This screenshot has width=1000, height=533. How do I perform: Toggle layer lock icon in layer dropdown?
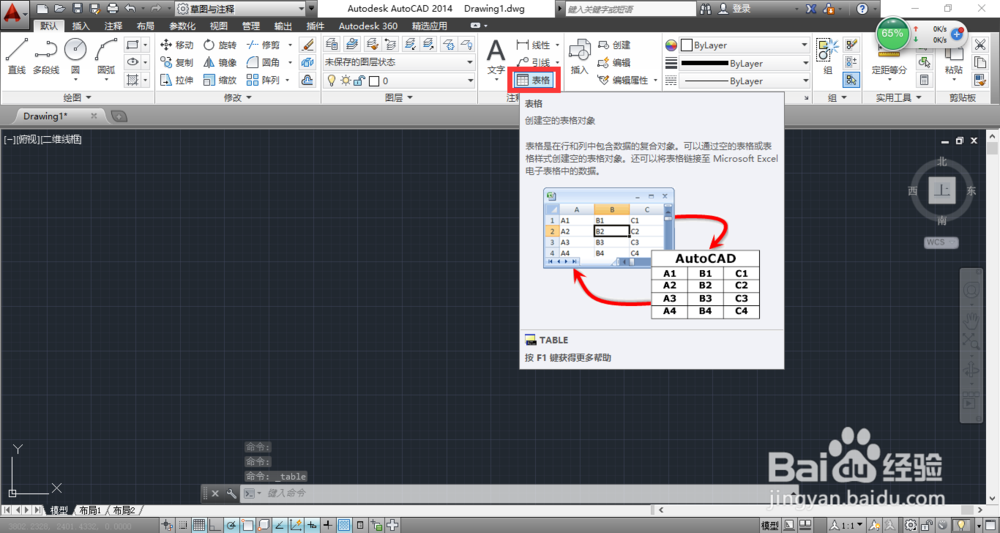(359, 80)
